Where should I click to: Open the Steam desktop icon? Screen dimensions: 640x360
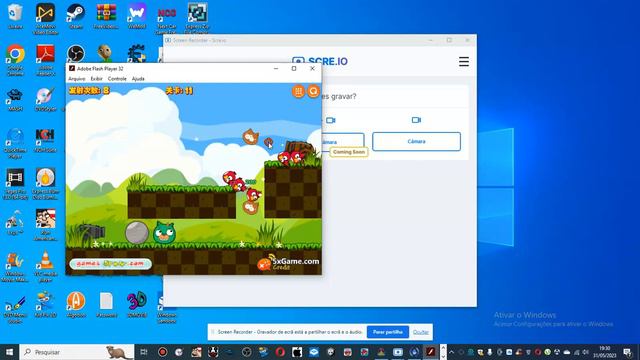pos(76,16)
